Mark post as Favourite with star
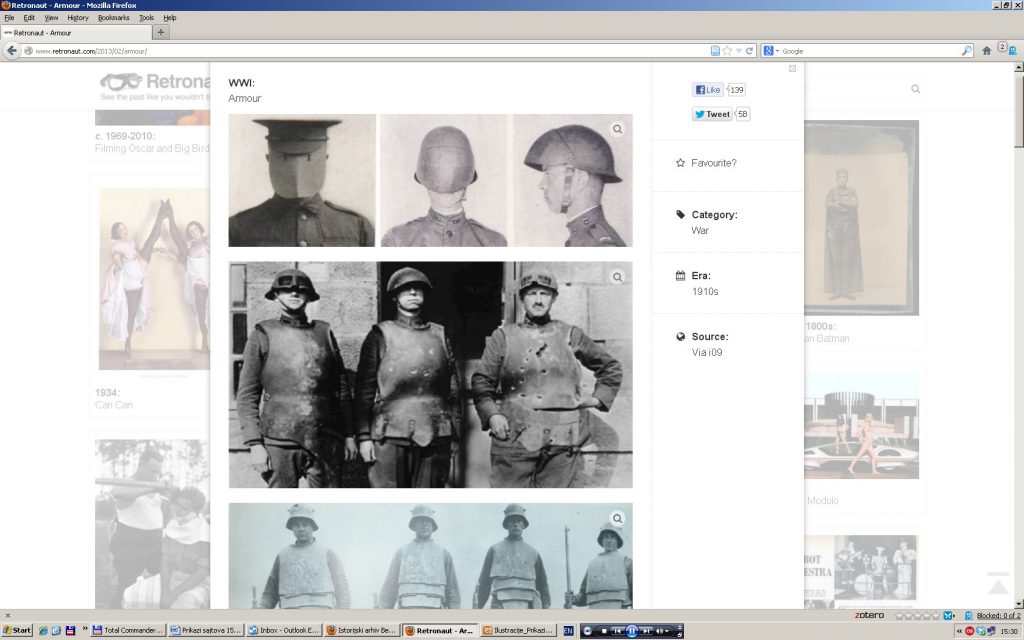This screenshot has width=1024, height=640. pyautogui.click(x=681, y=163)
